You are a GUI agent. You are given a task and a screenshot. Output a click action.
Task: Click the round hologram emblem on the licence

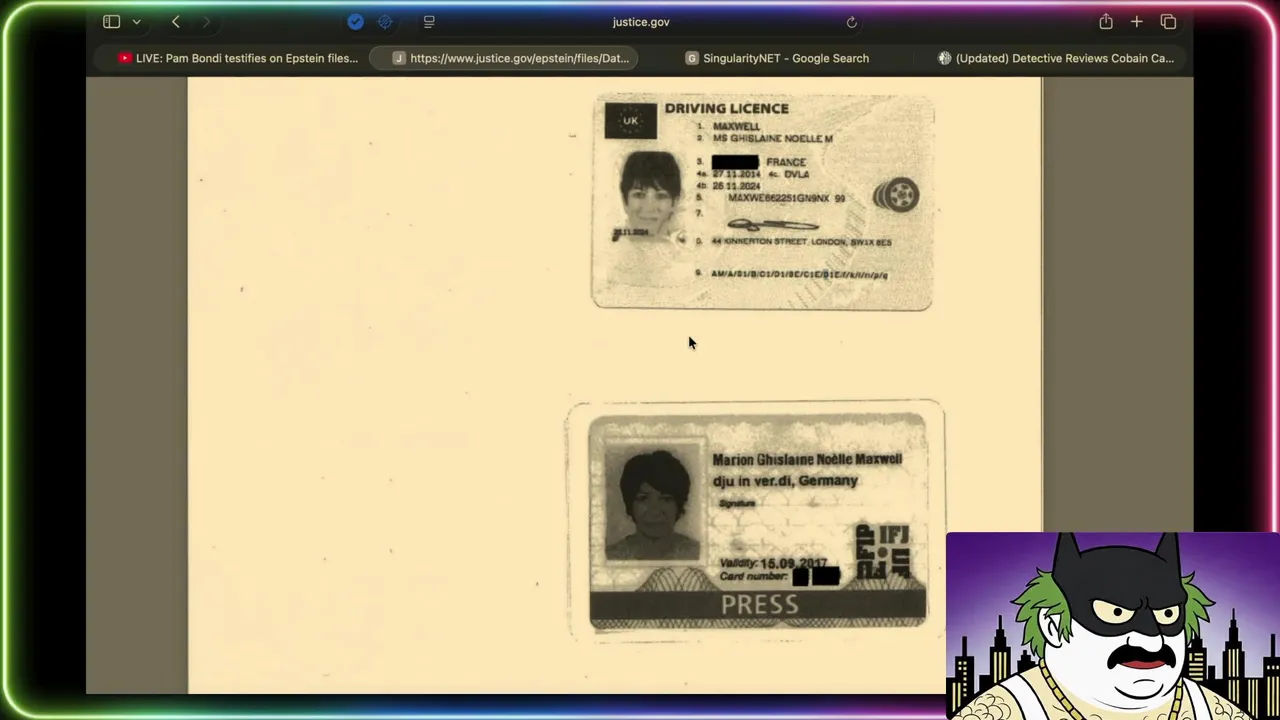897,194
